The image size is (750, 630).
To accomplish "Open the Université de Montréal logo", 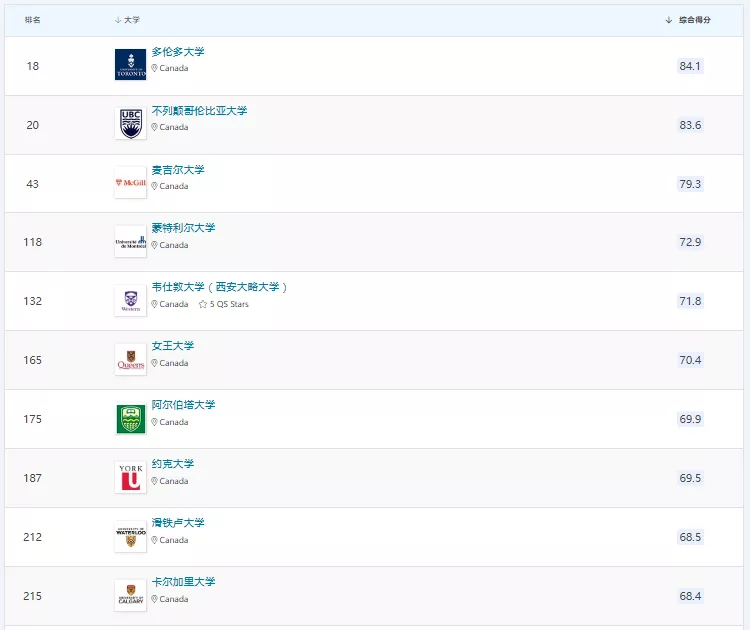I will tap(131, 242).
